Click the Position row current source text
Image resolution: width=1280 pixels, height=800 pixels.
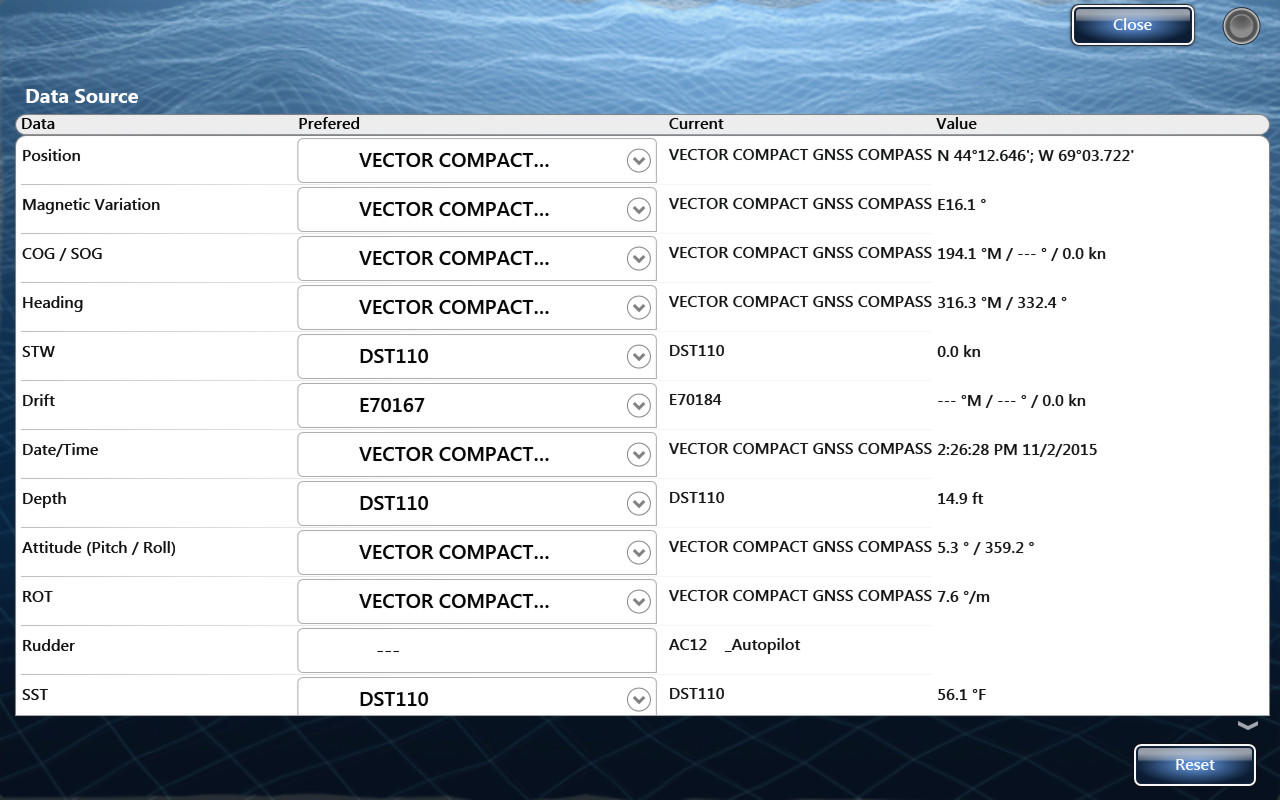pos(800,154)
